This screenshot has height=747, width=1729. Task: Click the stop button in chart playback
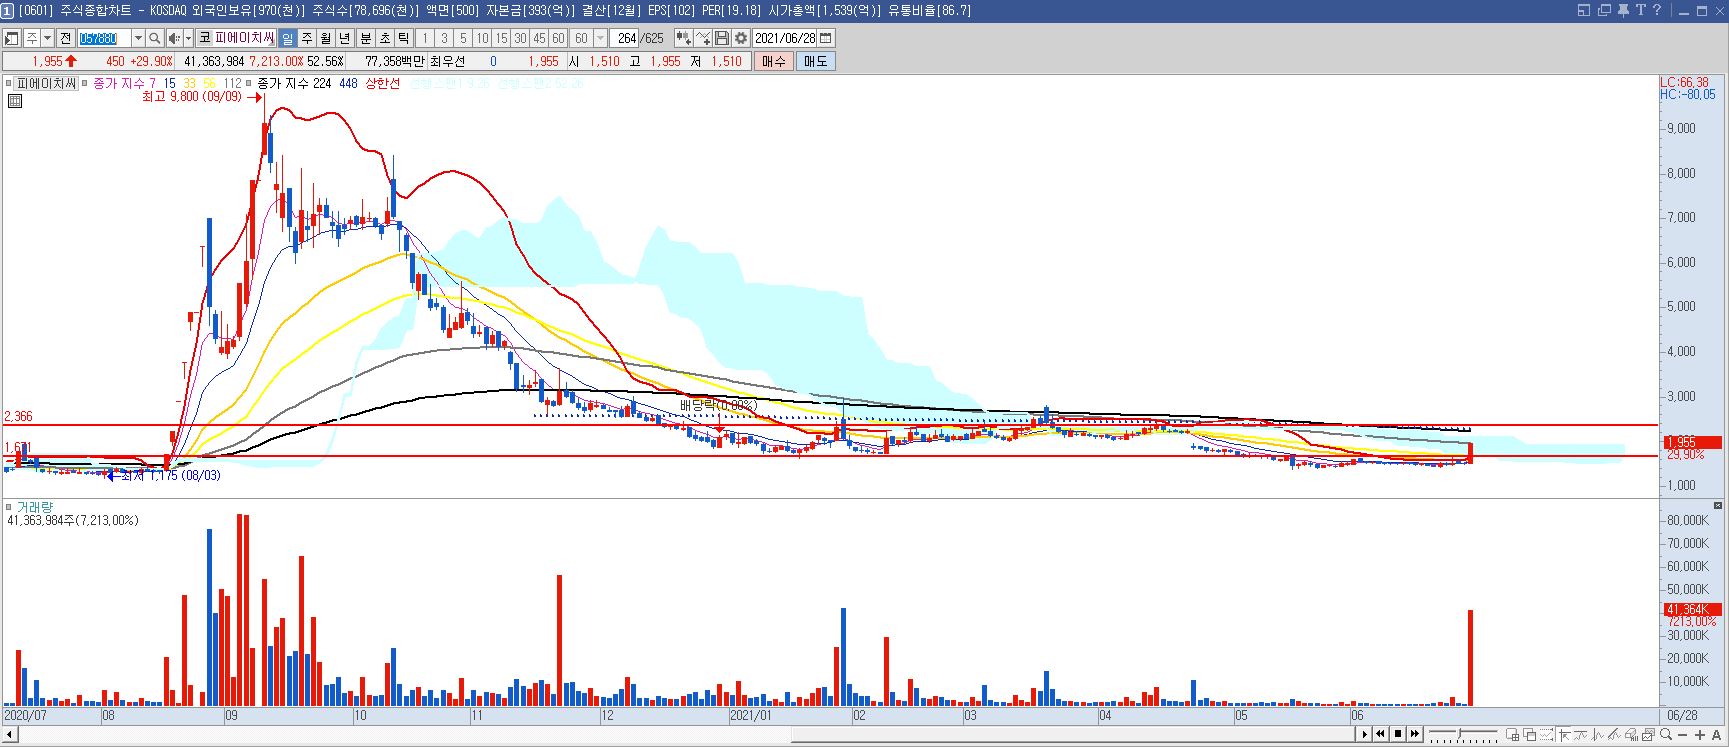coord(1398,733)
